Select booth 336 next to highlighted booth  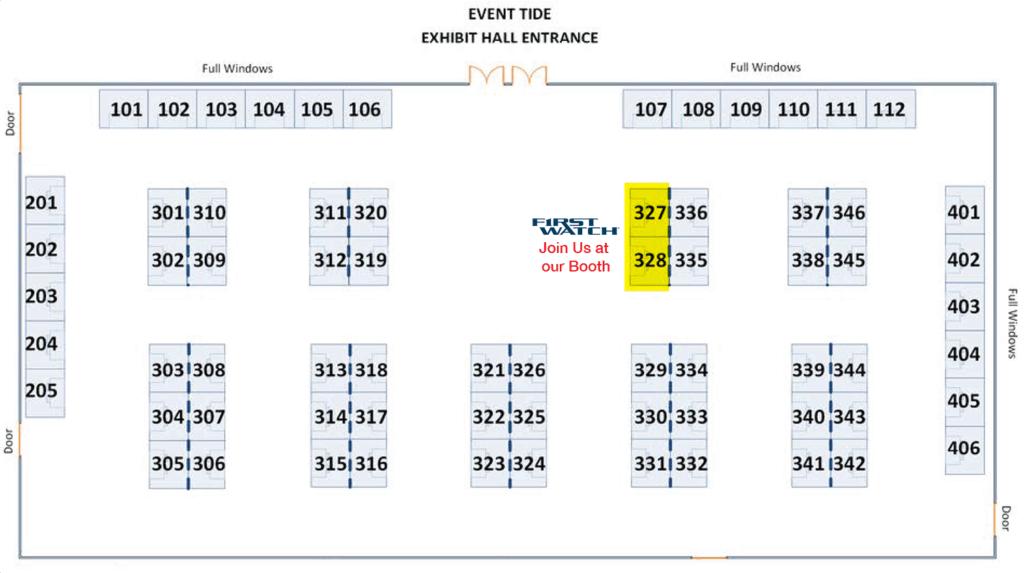click(691, 212)
